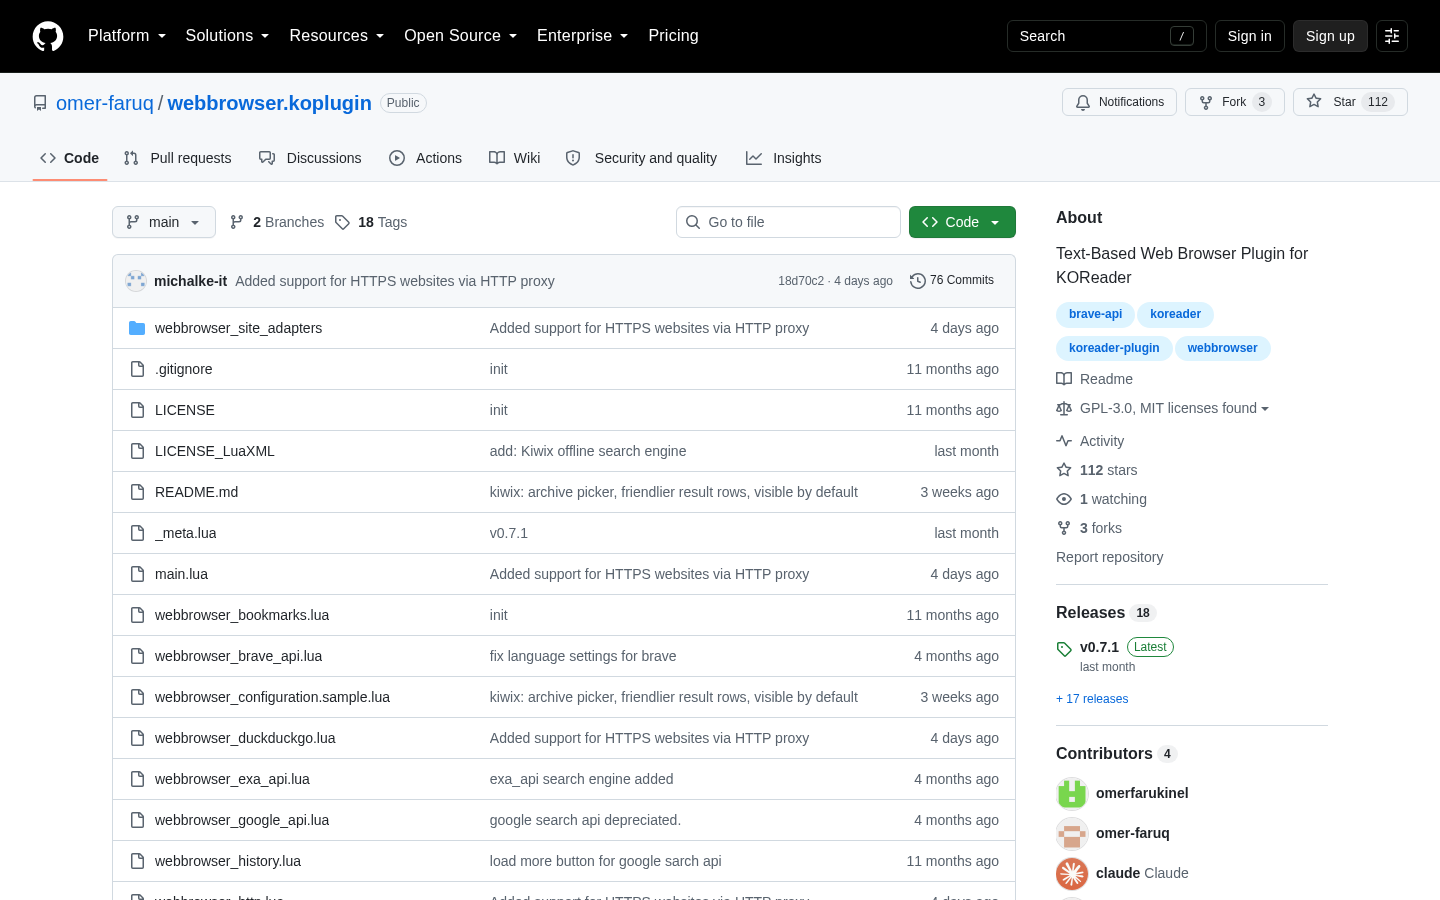
Task: Click the v0.7.1 release tag icon
Action: pyautogui.click(x=1064, y=649)
